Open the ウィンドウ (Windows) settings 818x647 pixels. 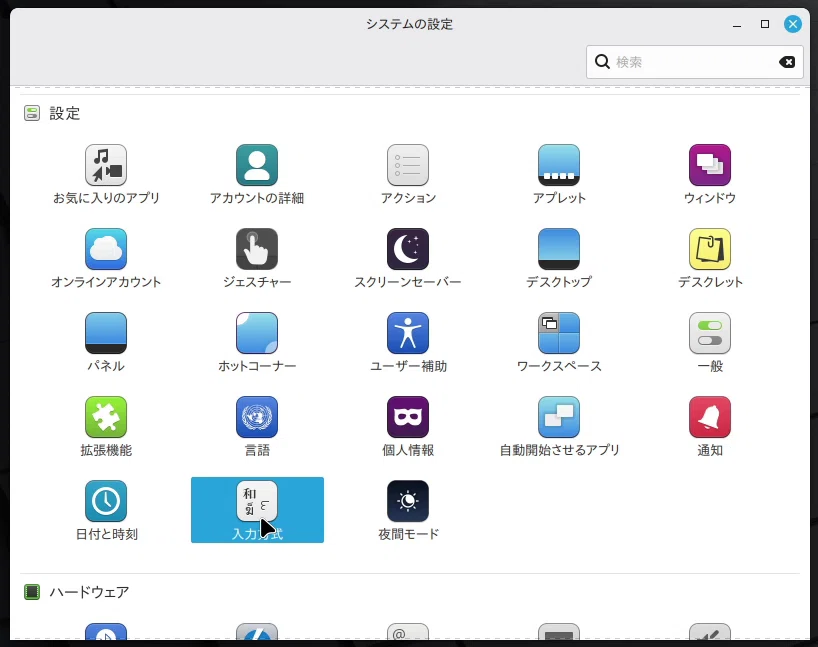point(709,175)
